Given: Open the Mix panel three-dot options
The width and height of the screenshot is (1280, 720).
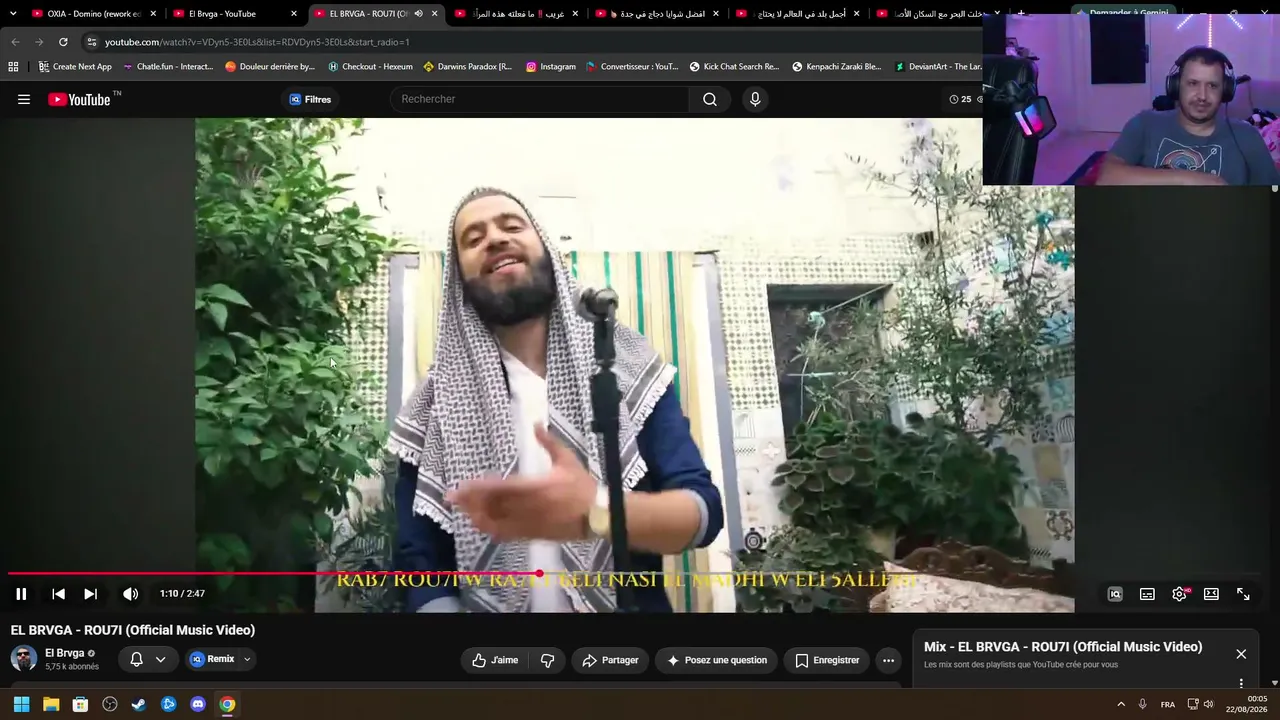Looking at the screenshot, I should [x=1241, y=684].
